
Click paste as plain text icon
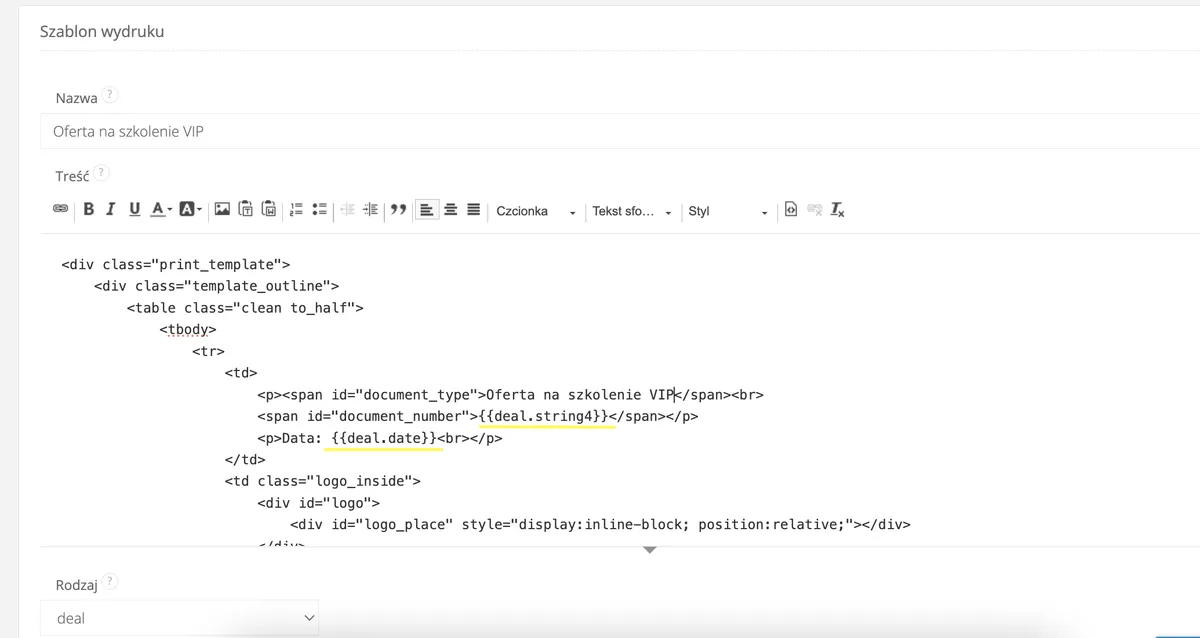pos(246,210)
